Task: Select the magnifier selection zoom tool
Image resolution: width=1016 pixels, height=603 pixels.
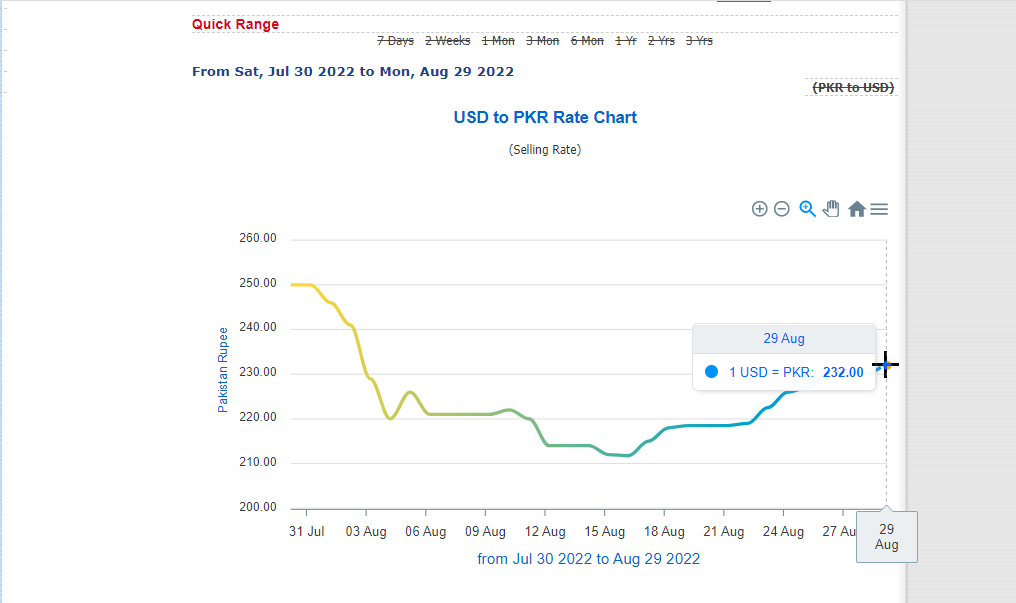Action: click(x=807, y=209)
